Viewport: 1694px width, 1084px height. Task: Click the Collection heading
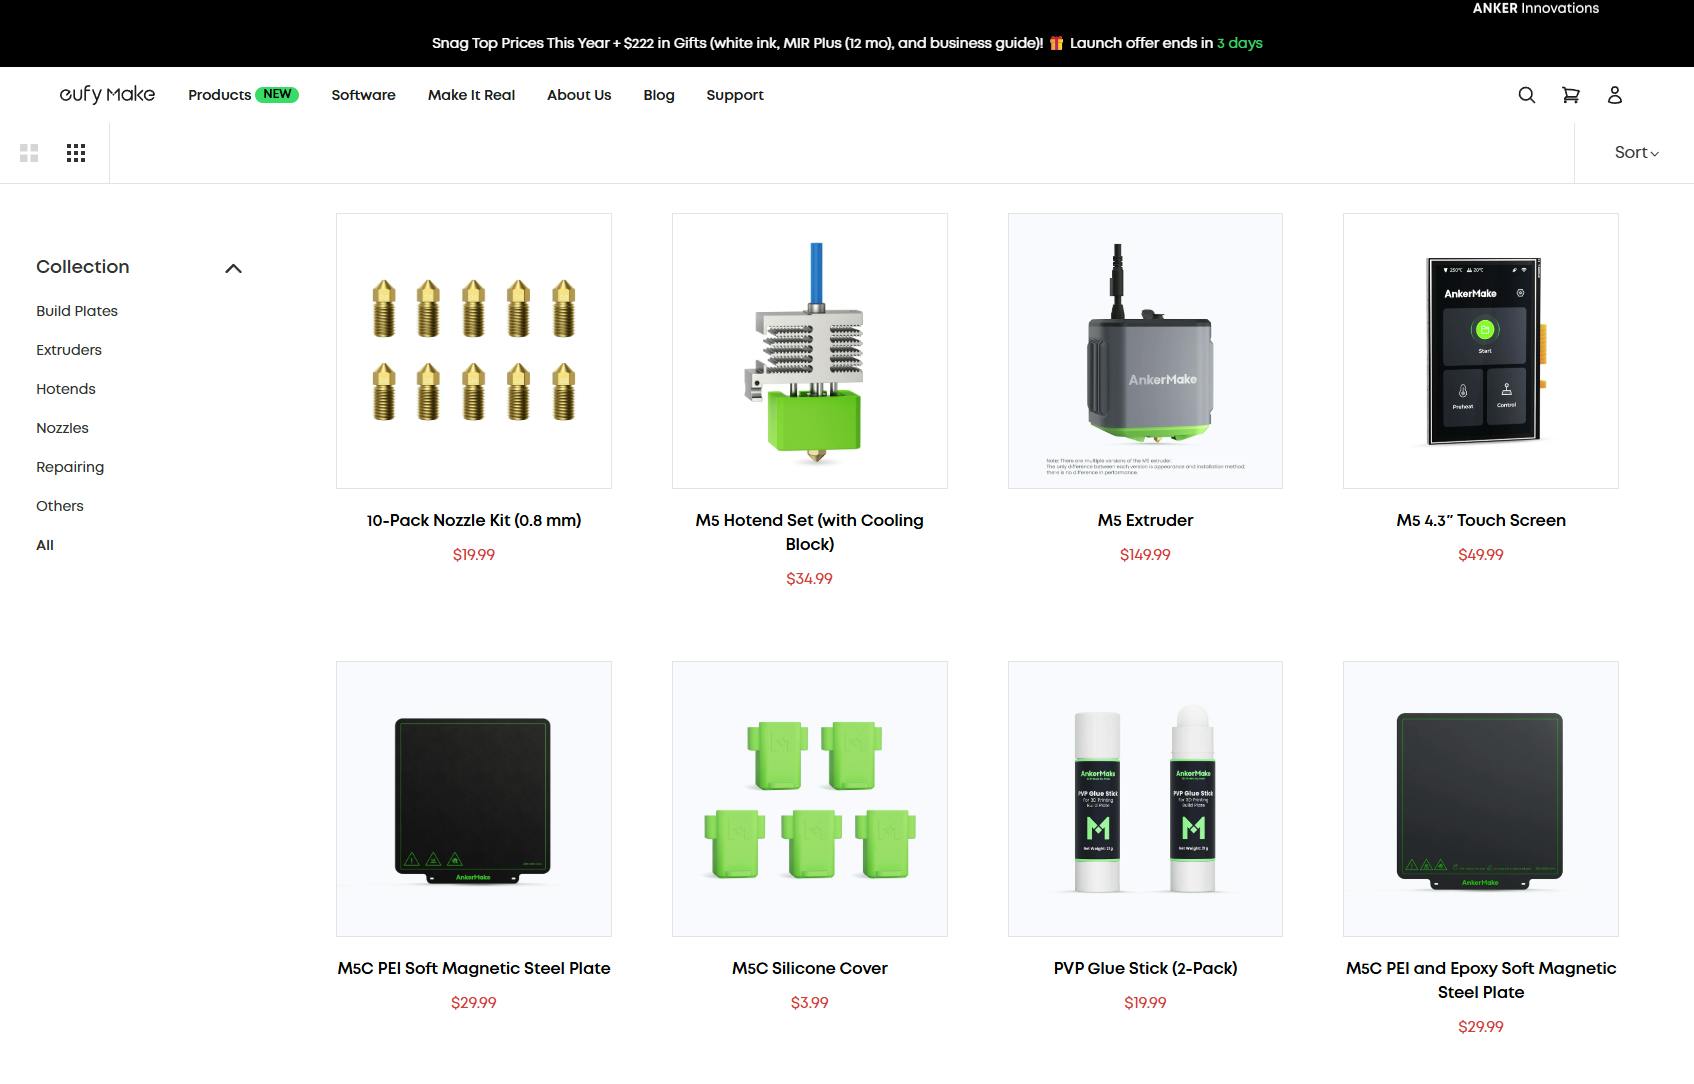pyautogui.click(x=83, y=267)
